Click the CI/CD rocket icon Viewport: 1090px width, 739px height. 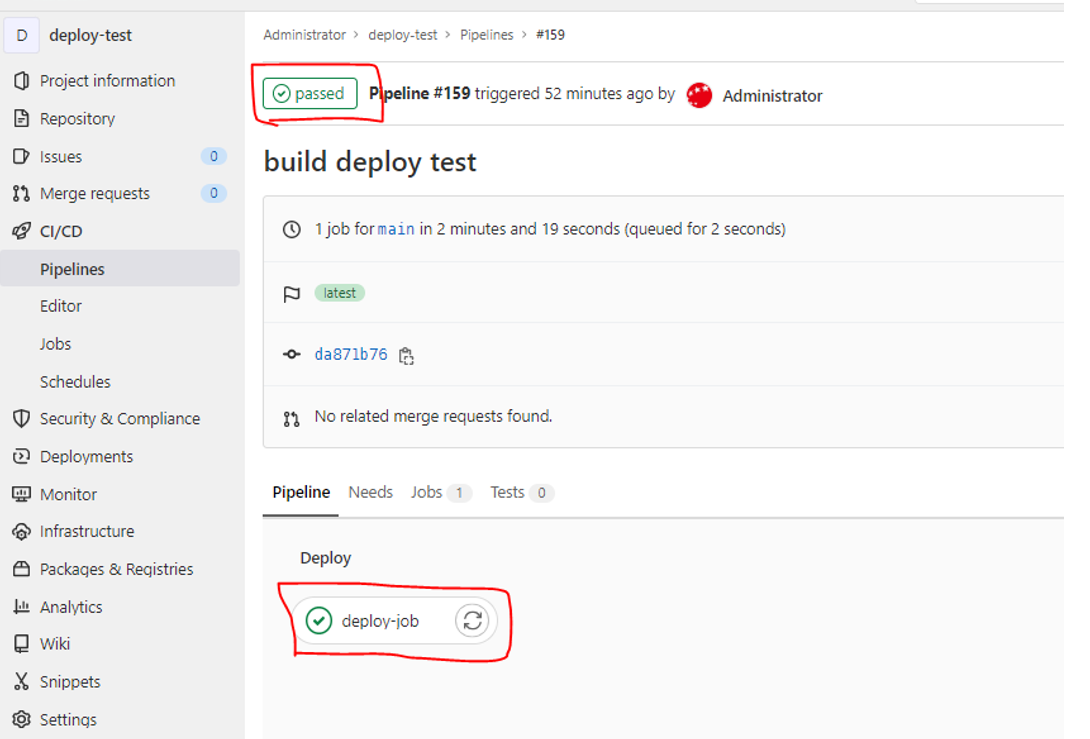coord(22,231)
